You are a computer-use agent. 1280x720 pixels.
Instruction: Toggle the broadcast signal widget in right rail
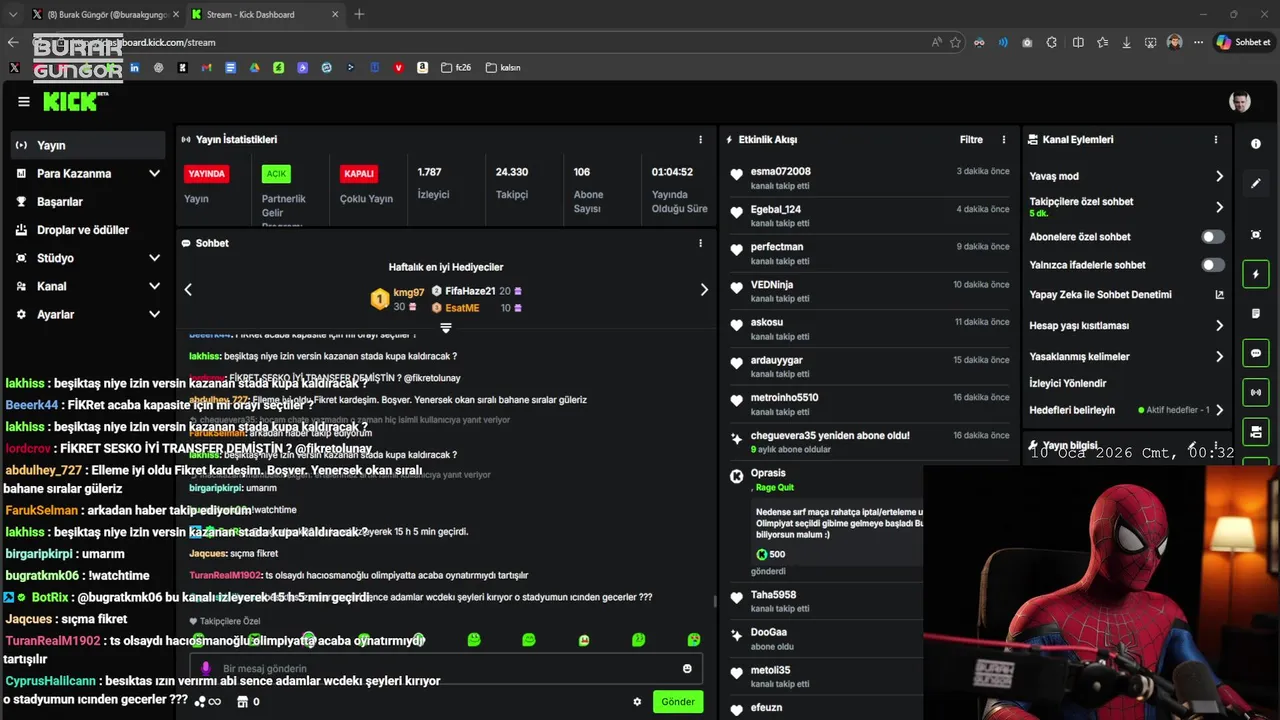tap(1256, 392)
